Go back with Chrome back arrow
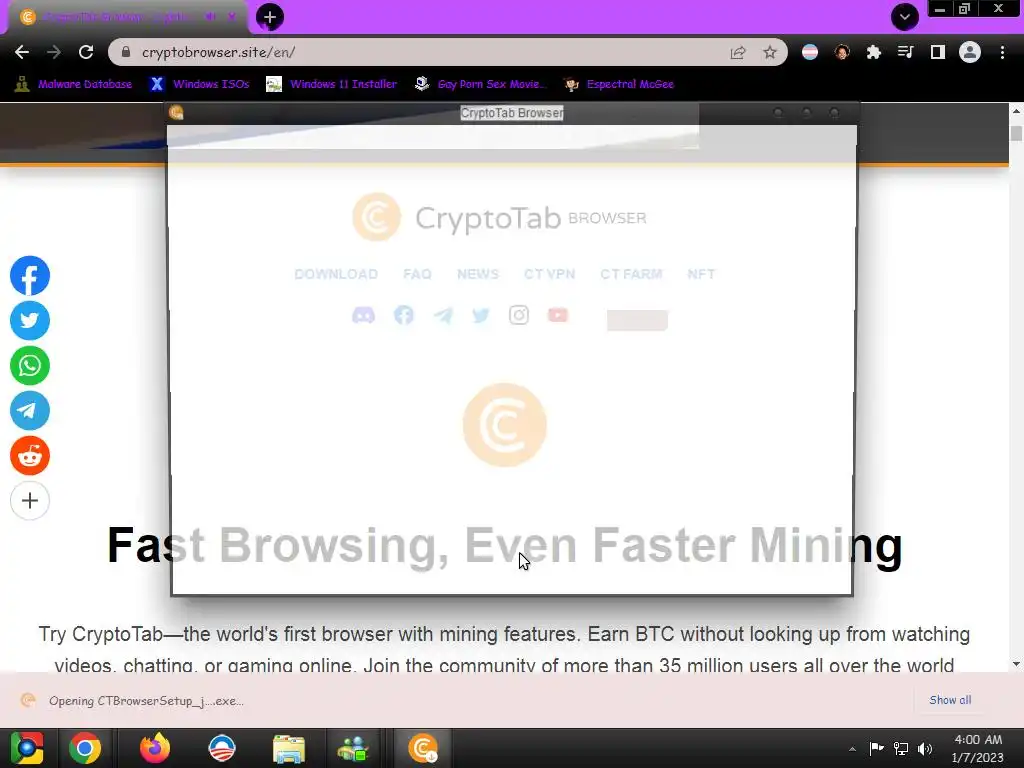The image size is (1024, 768). point(22,52)
